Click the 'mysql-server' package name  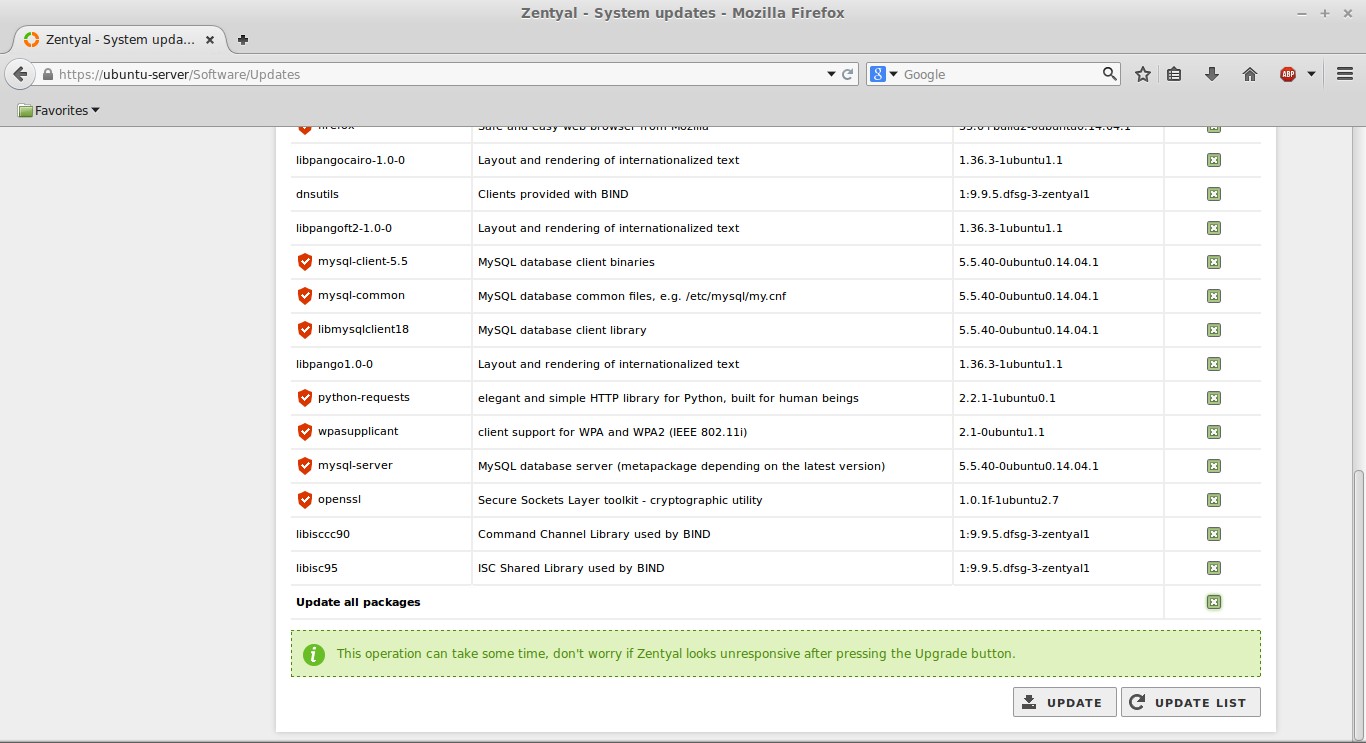[x=355, y=466]
